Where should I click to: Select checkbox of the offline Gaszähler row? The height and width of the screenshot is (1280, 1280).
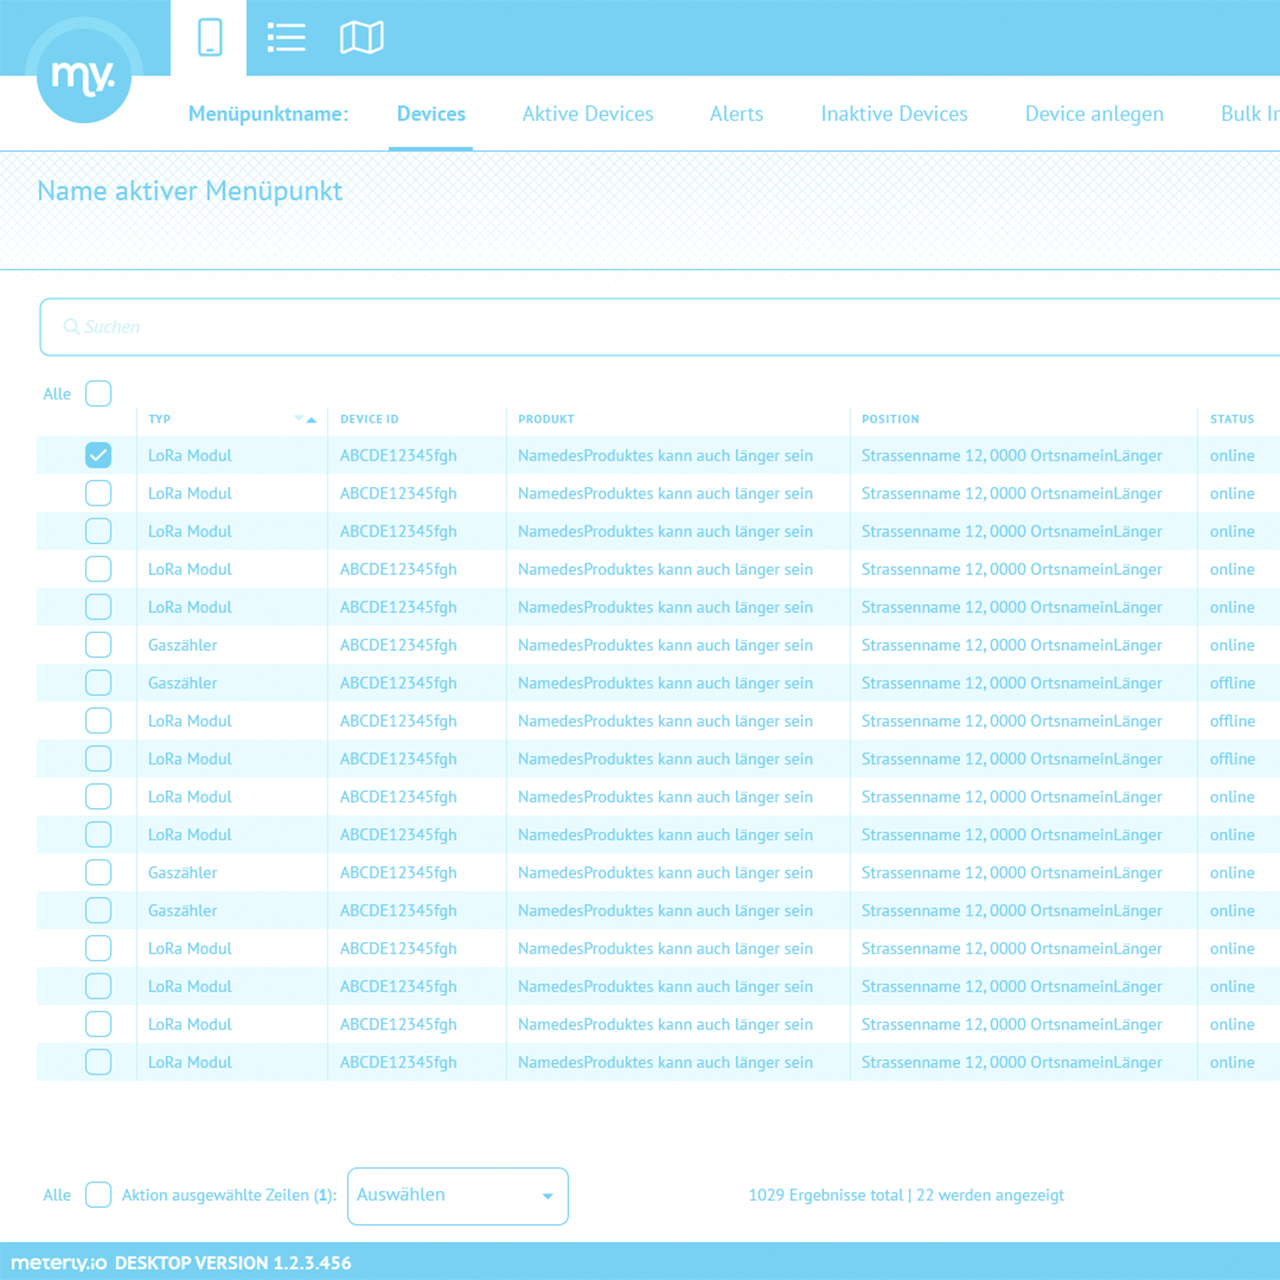(98, 683)
